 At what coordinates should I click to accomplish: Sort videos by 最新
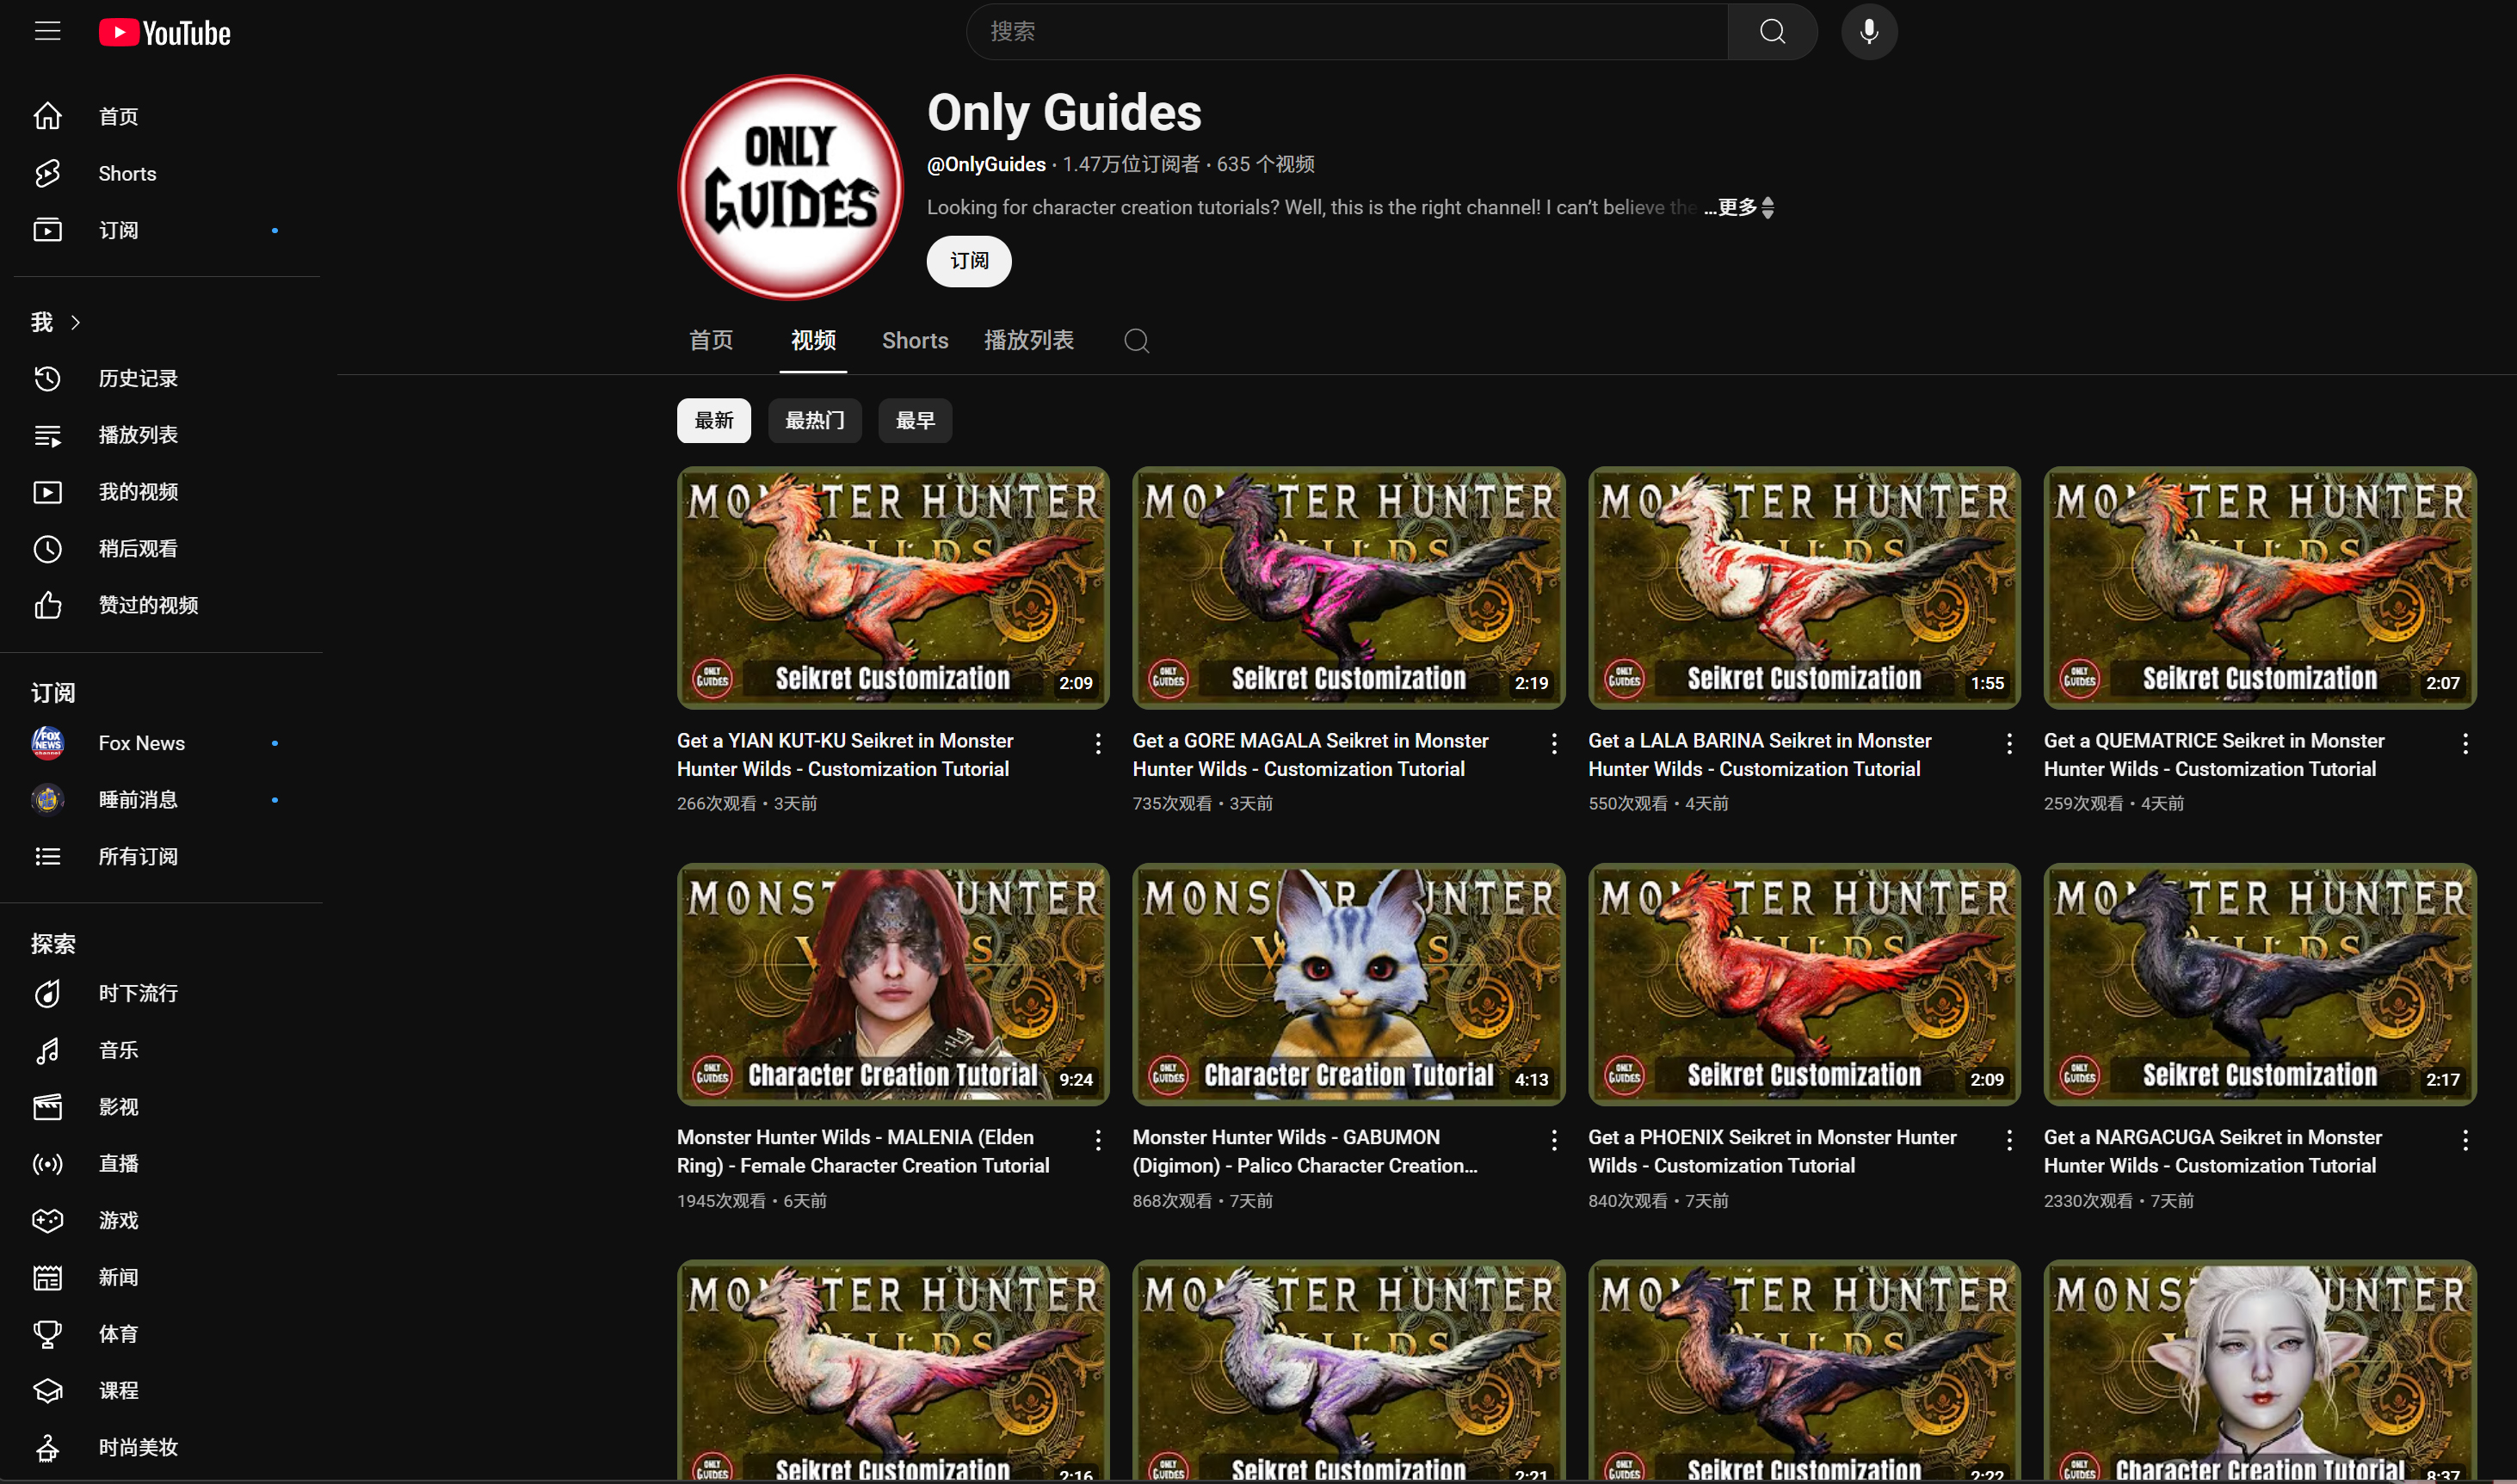pyautogui.click(x=714, y=421)
